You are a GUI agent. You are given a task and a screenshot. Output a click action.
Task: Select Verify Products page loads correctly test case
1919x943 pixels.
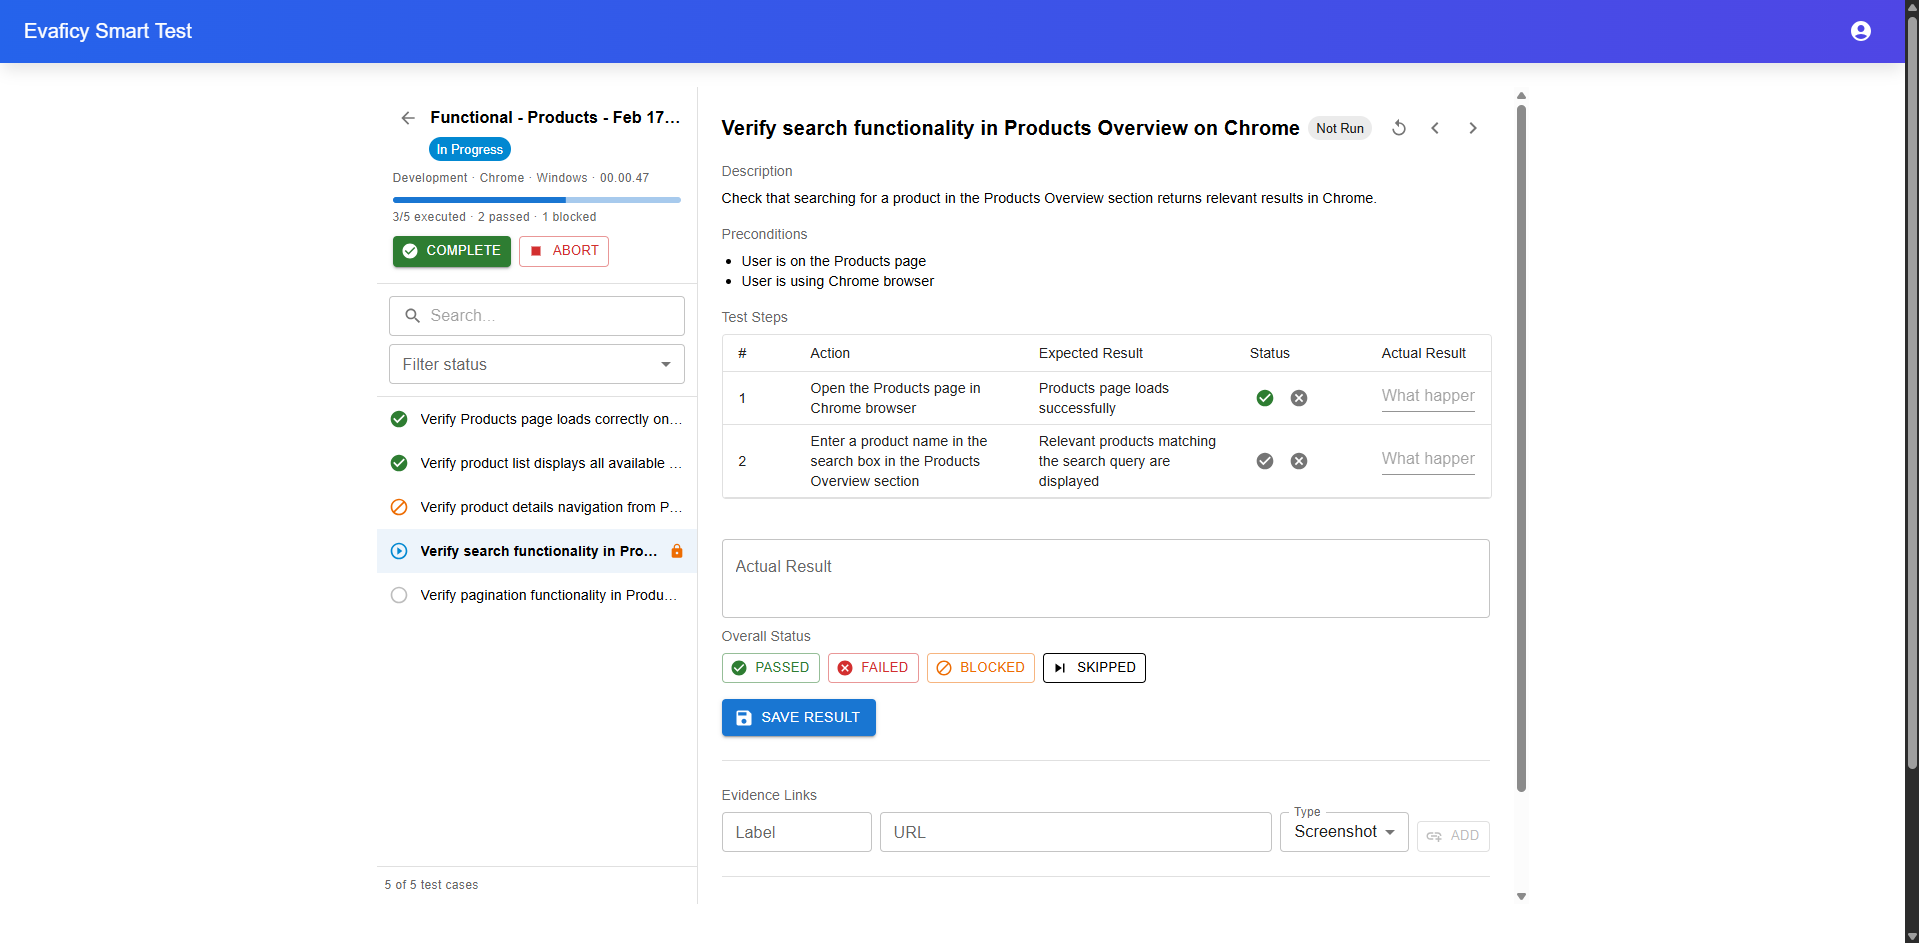pos(537,419)
